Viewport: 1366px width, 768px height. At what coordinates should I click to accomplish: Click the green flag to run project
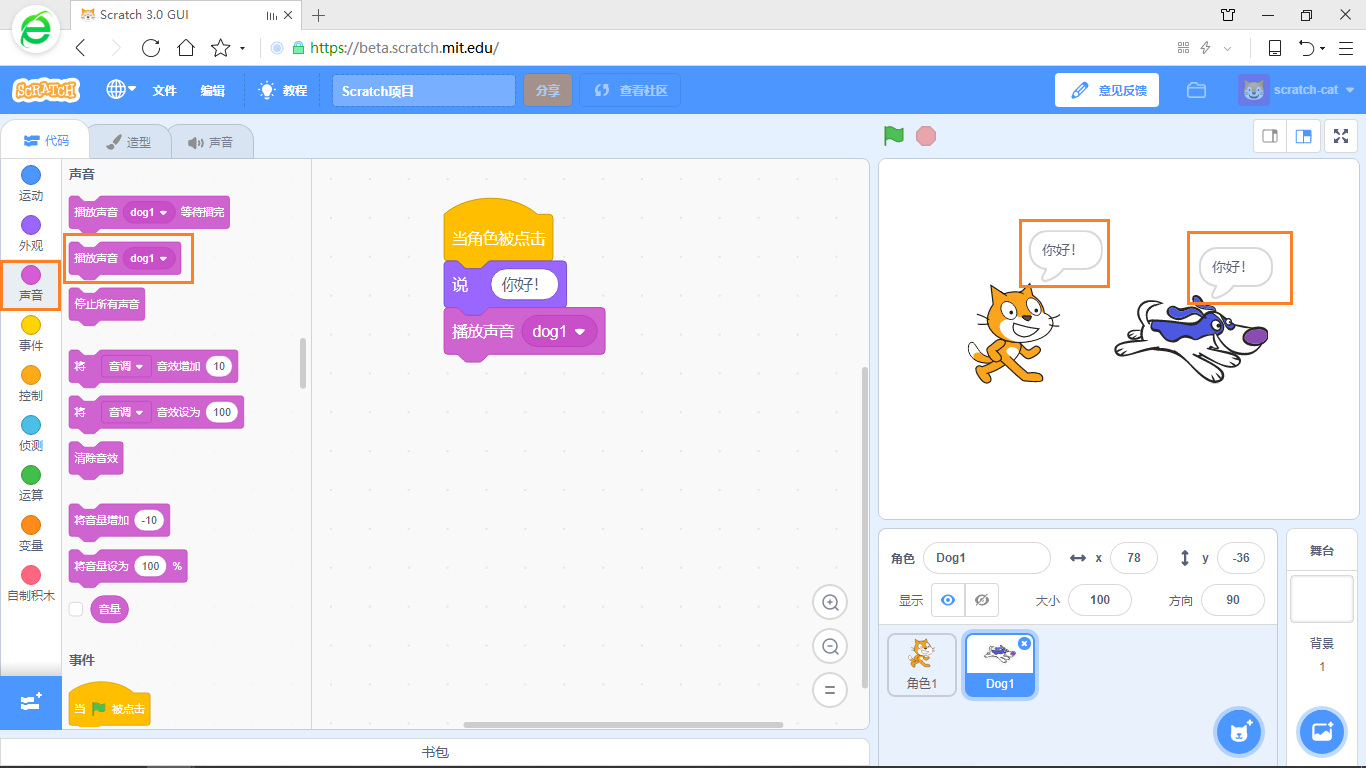pos(894,135)
